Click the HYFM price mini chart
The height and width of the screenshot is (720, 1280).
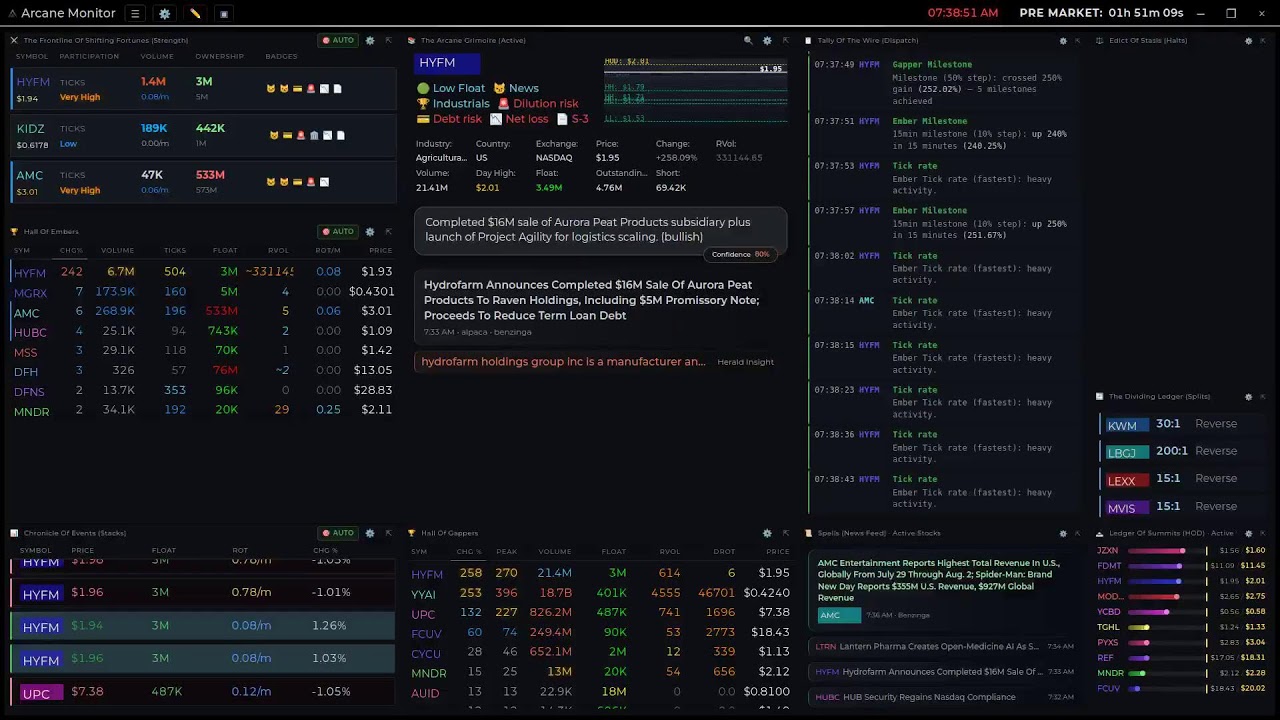pyautogui.click(x=695, y=91)
